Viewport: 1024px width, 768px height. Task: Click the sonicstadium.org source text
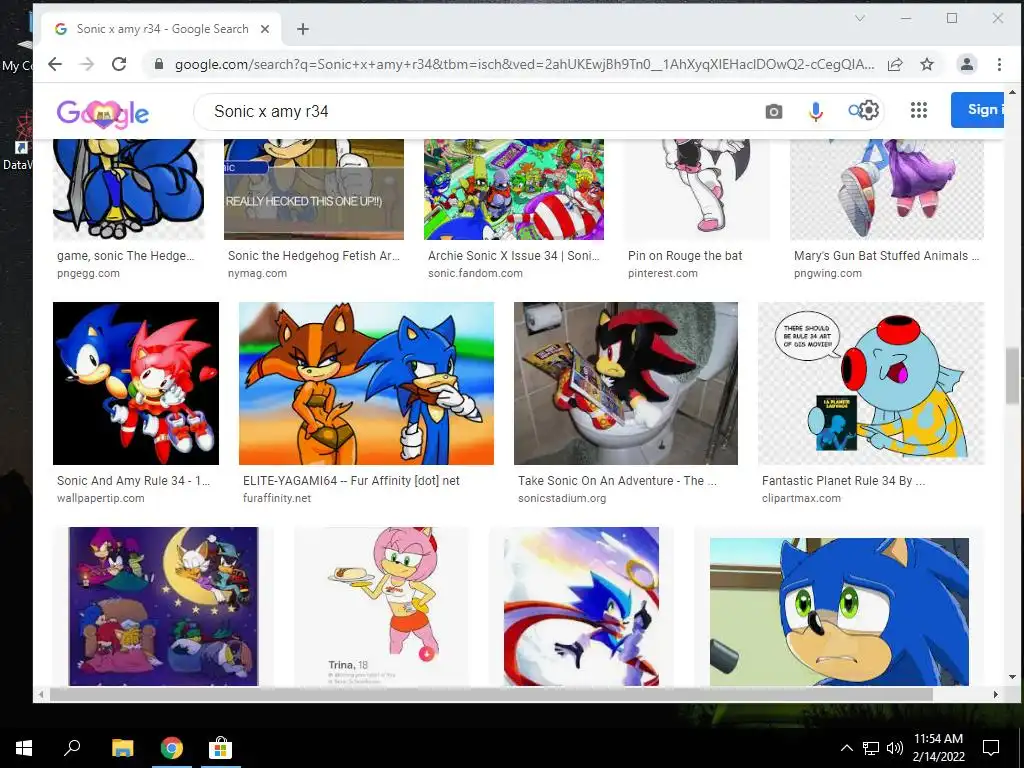coord(562,498)
